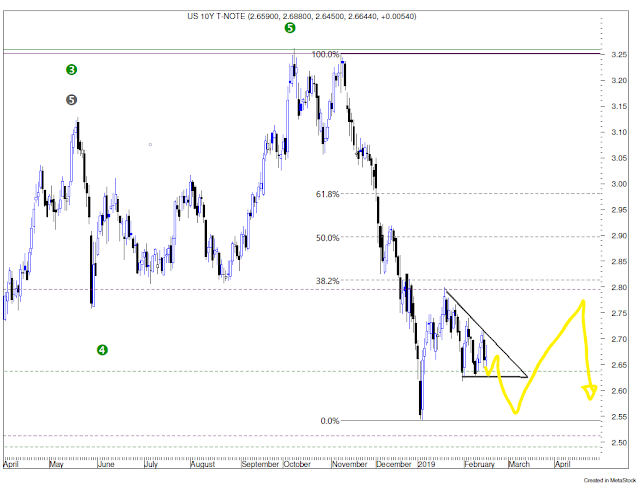
Task: Click the 2.80 price axis label
Action: 619,287
